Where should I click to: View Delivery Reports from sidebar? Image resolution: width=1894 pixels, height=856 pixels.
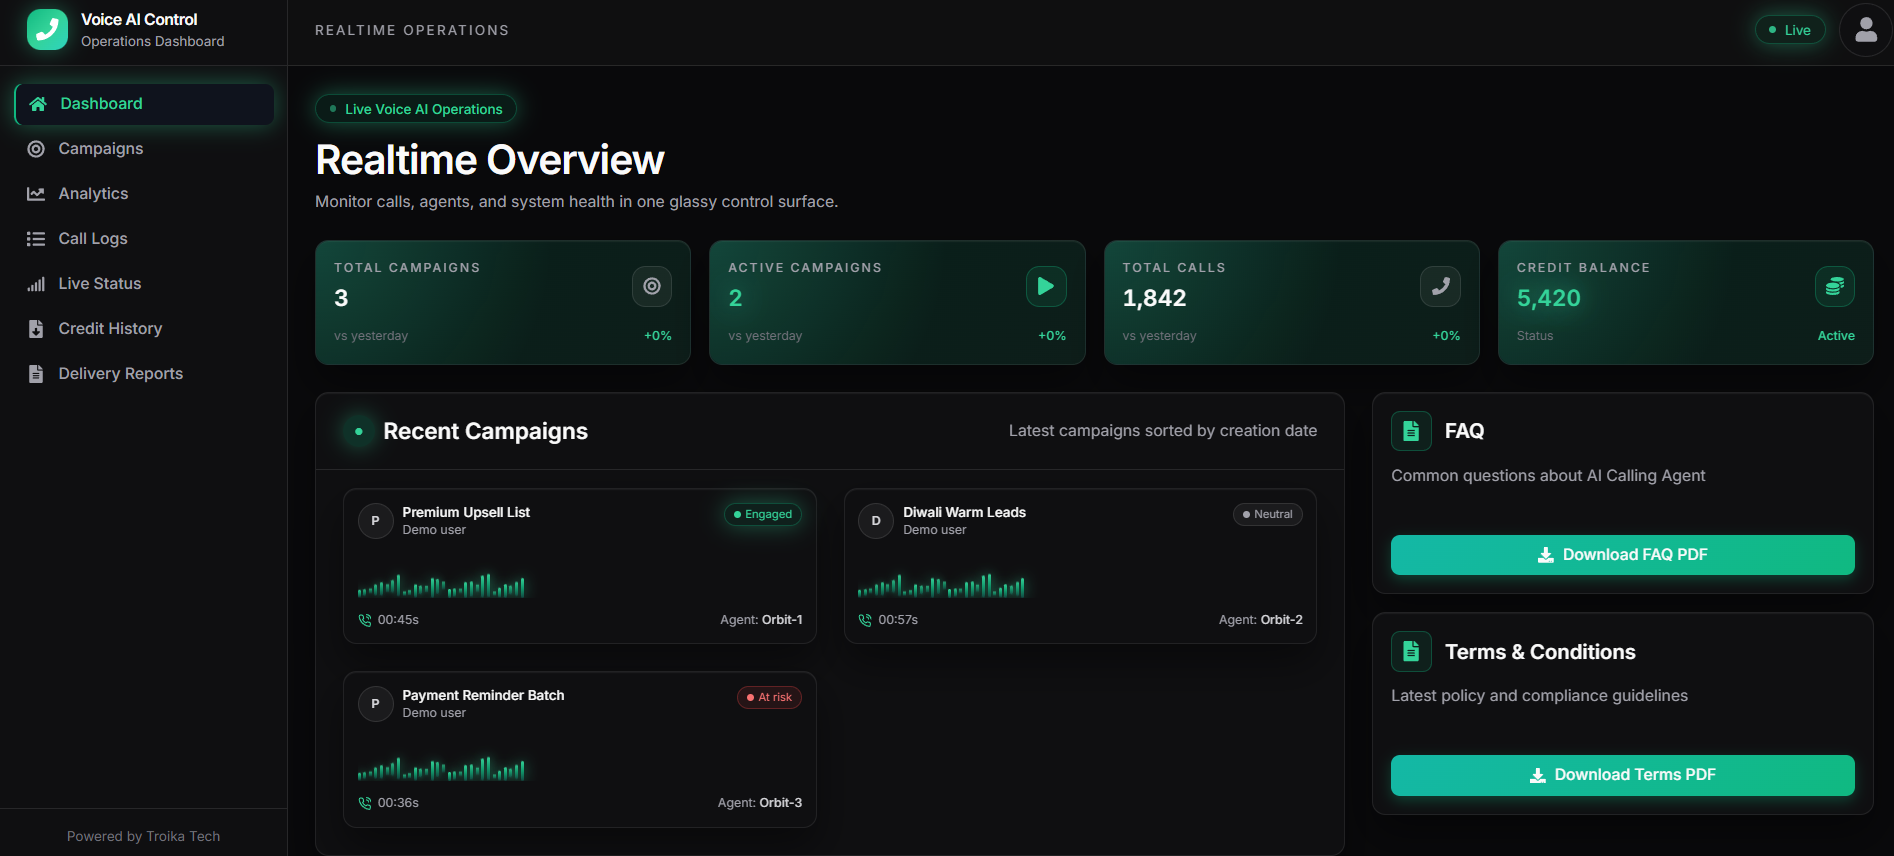120,374
